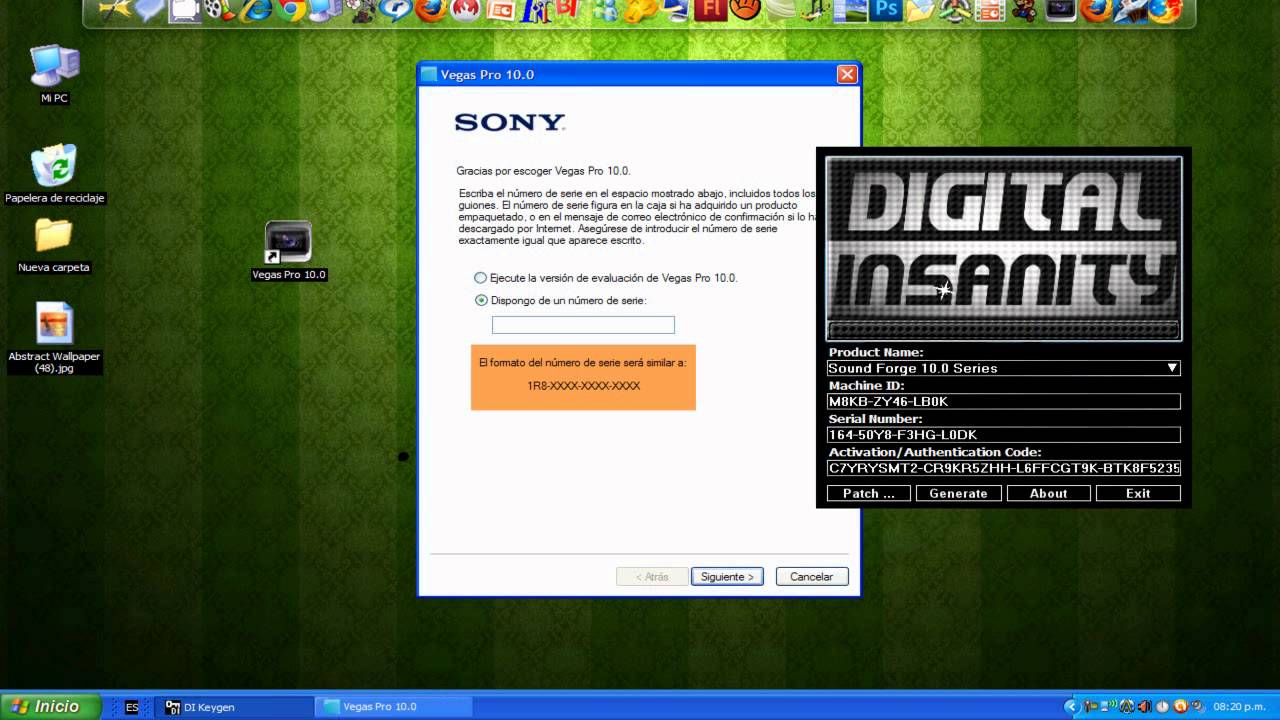Open RealPlayer icon in the top dock
1280x720 pixels.
pyautogui.click(x=395, y=10)
